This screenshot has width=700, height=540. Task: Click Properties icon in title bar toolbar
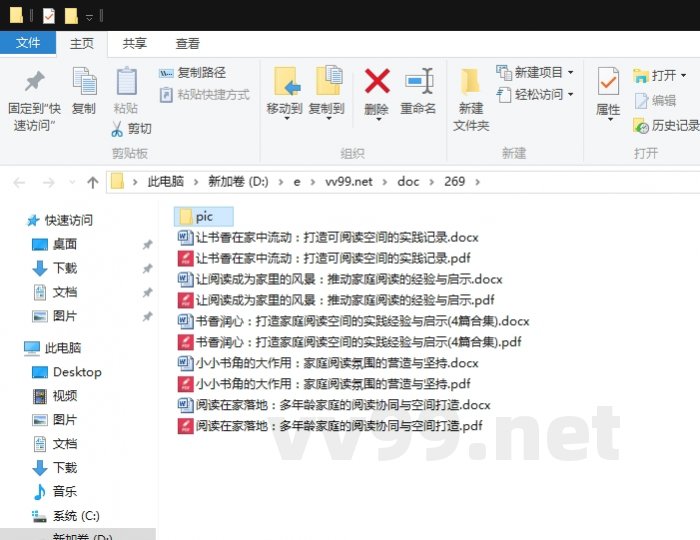[49, 16]
